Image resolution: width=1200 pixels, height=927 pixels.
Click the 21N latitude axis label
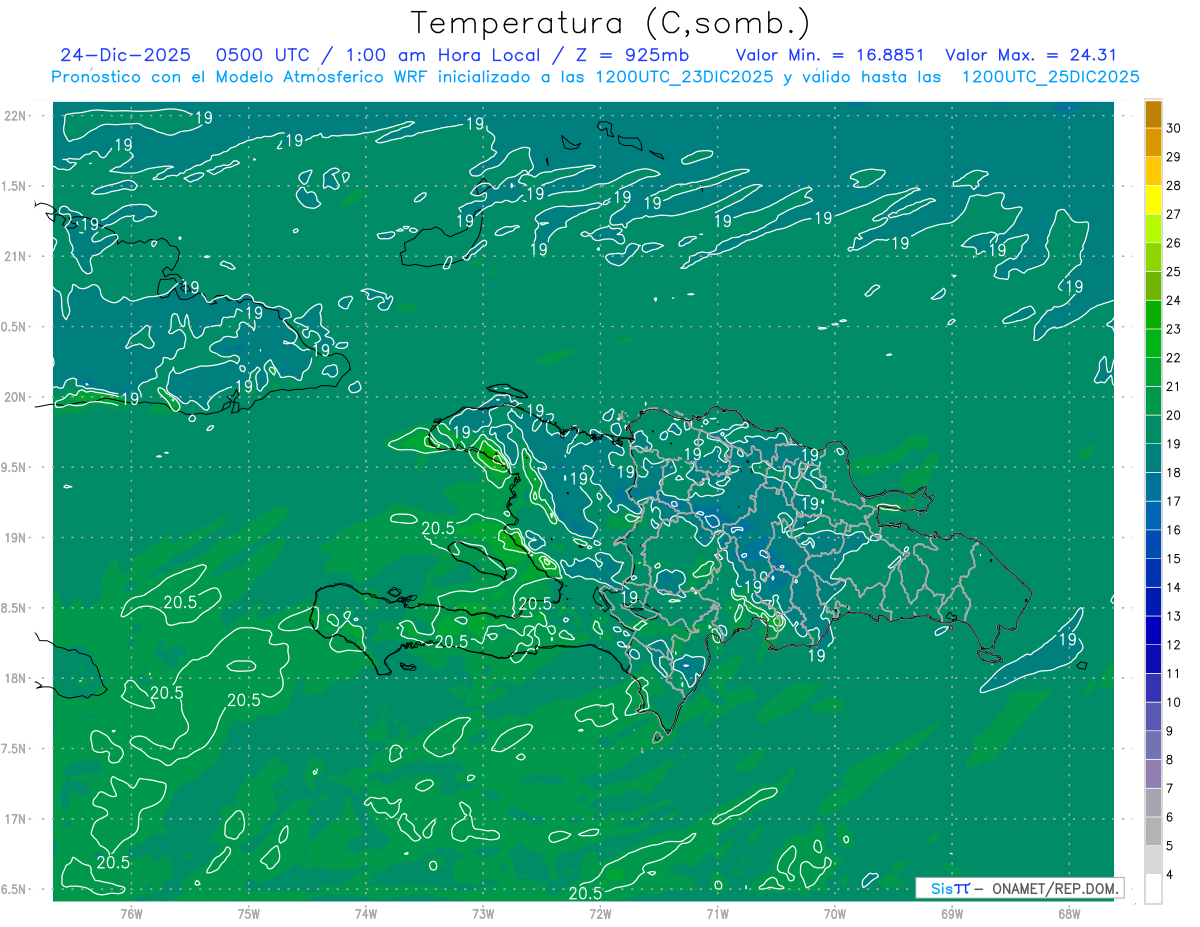click(16, 256)
